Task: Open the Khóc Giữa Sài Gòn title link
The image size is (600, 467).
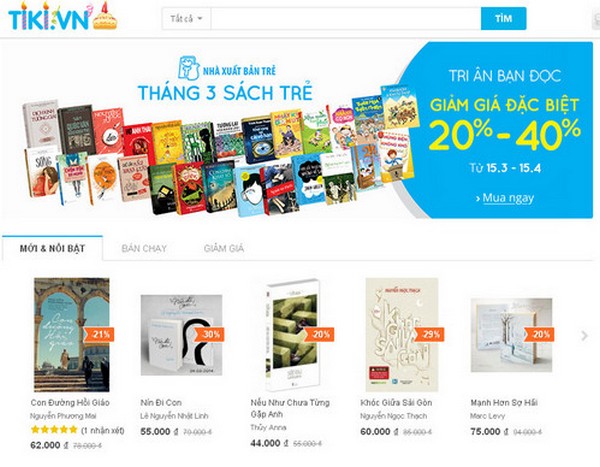Action: tap(396, 402)
